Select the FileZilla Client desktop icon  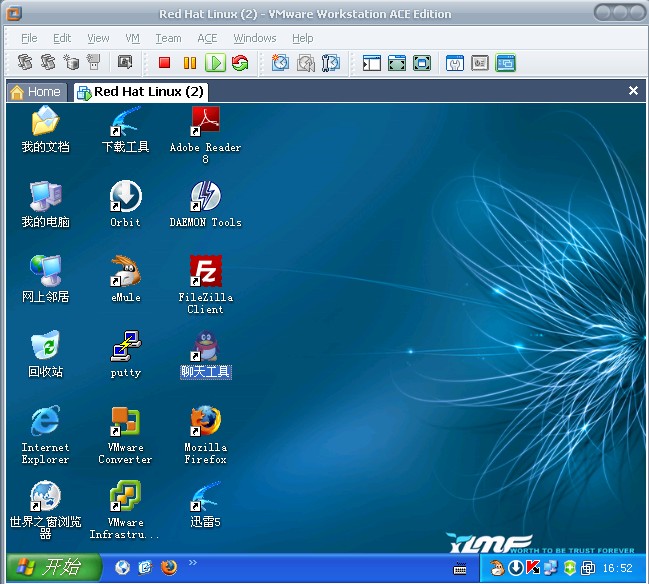pyautogui.click(x=206, y=285)
